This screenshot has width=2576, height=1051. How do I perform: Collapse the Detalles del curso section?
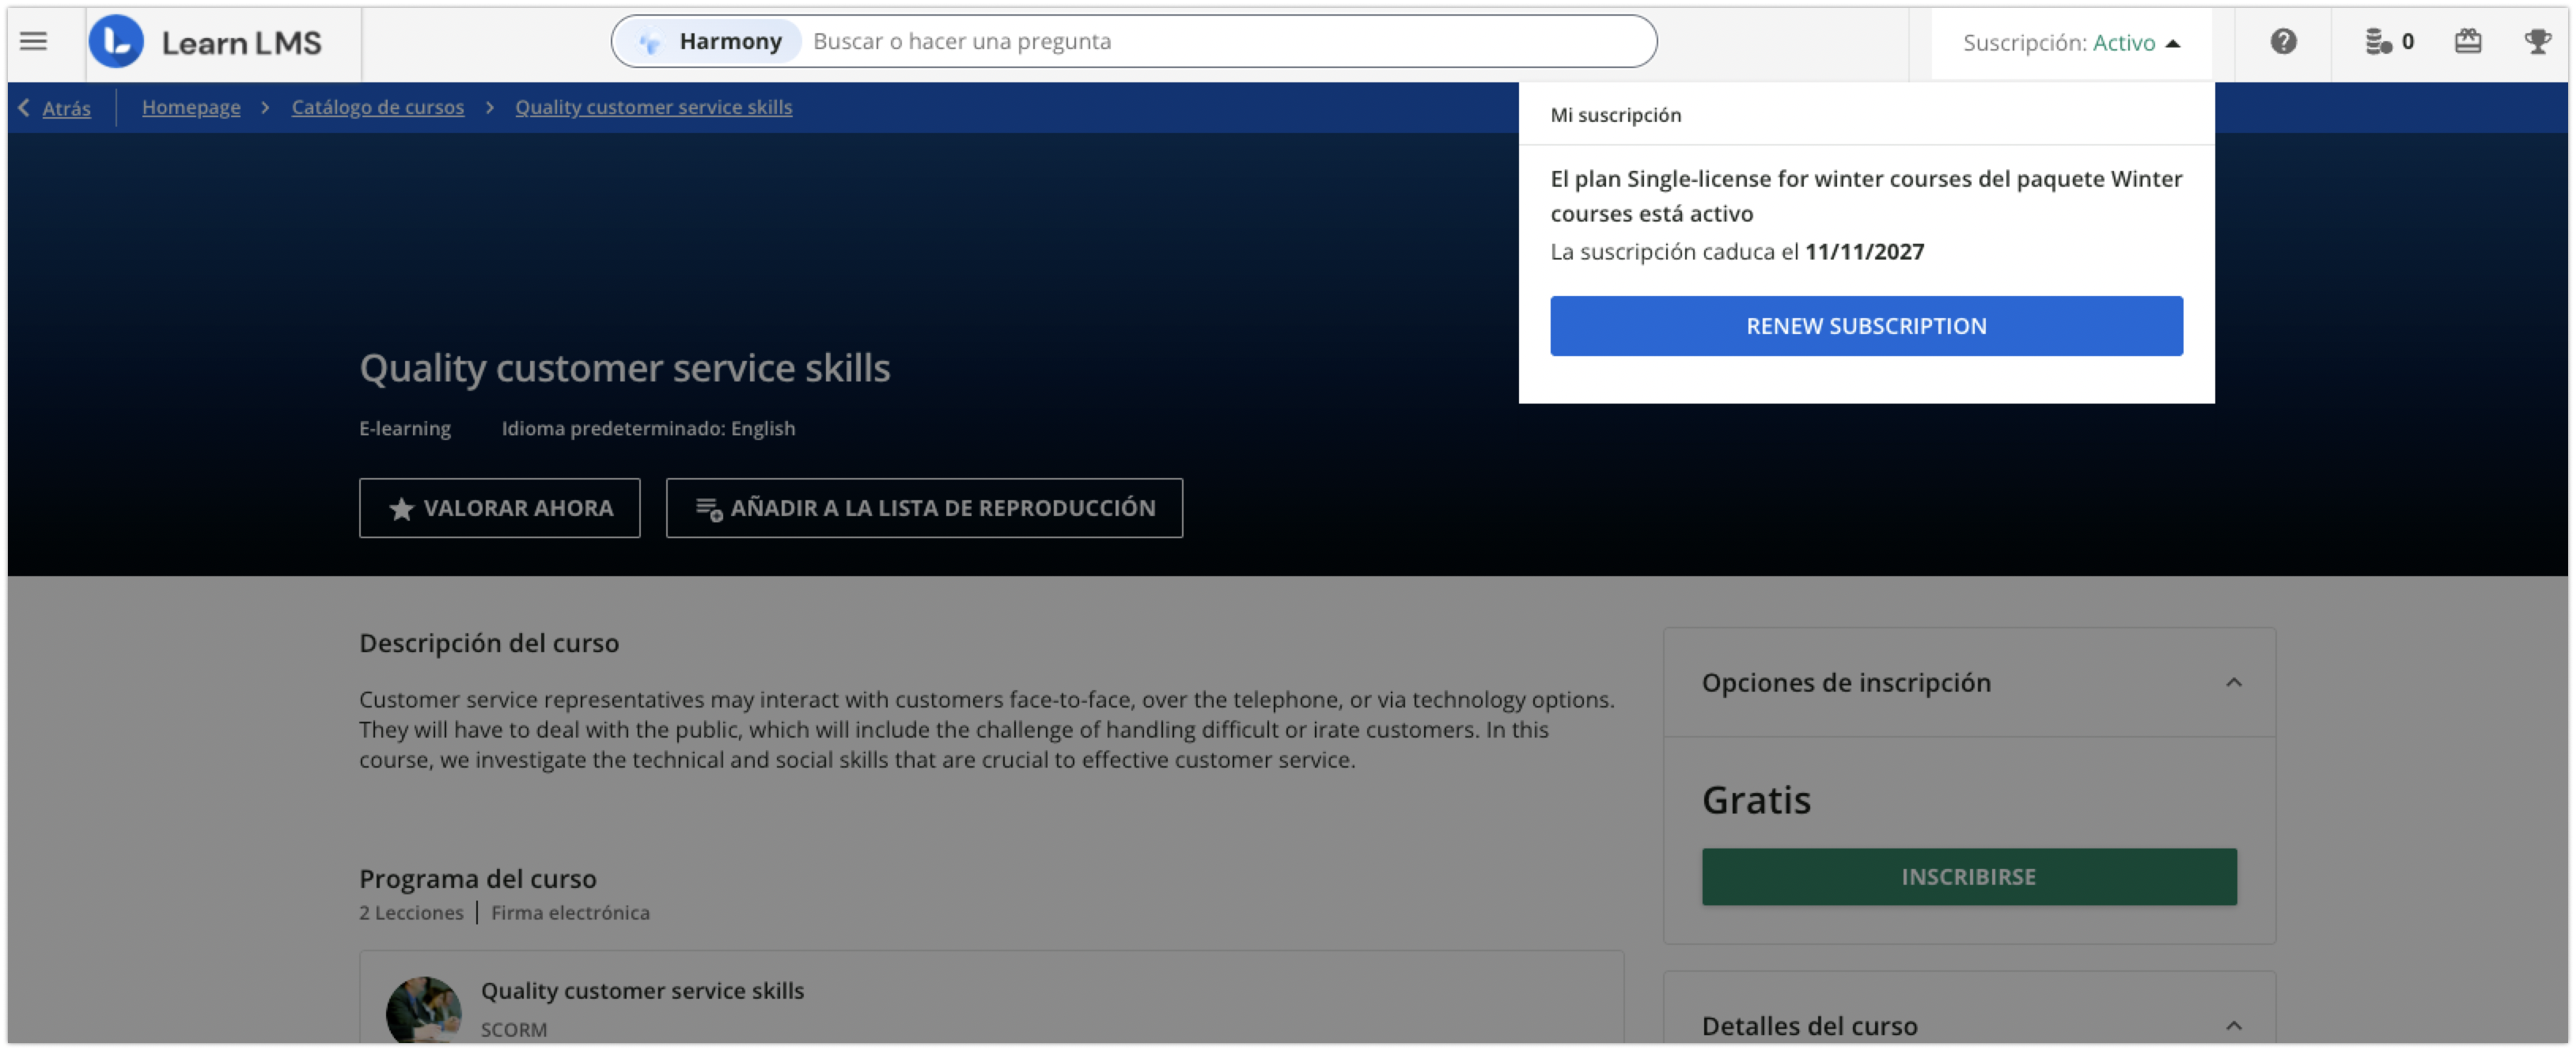coord(2233,1026)
